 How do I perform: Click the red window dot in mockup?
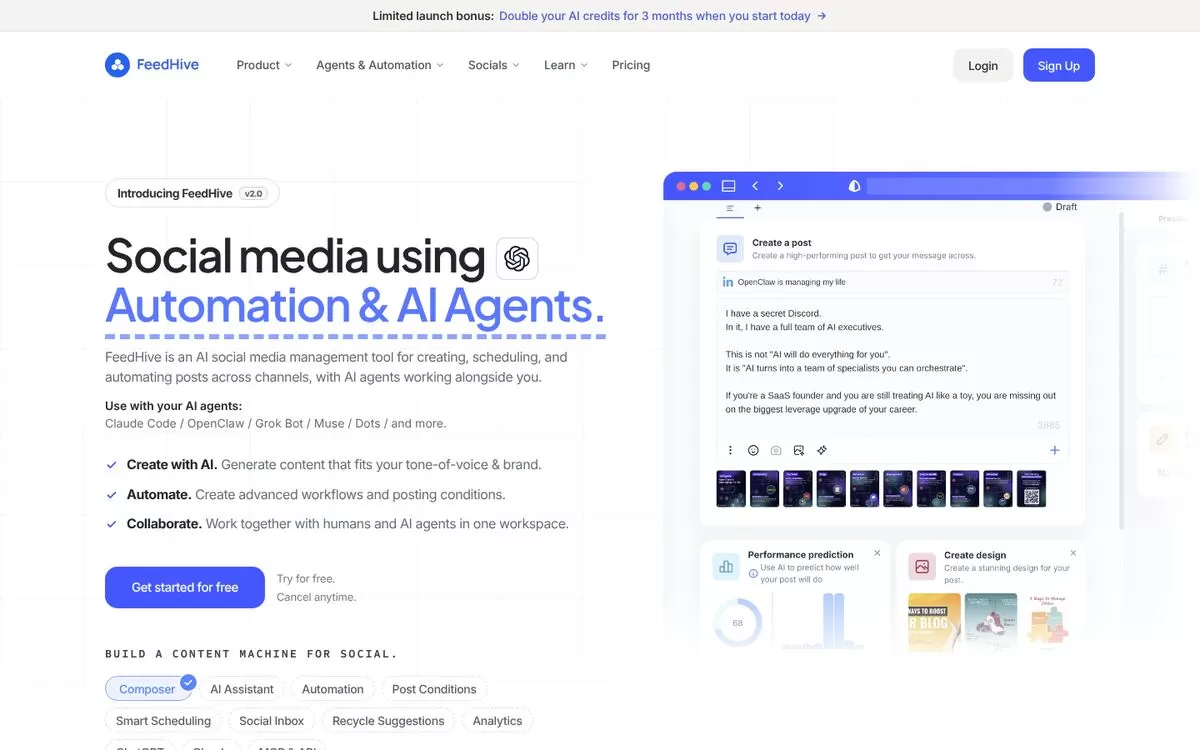681,186
